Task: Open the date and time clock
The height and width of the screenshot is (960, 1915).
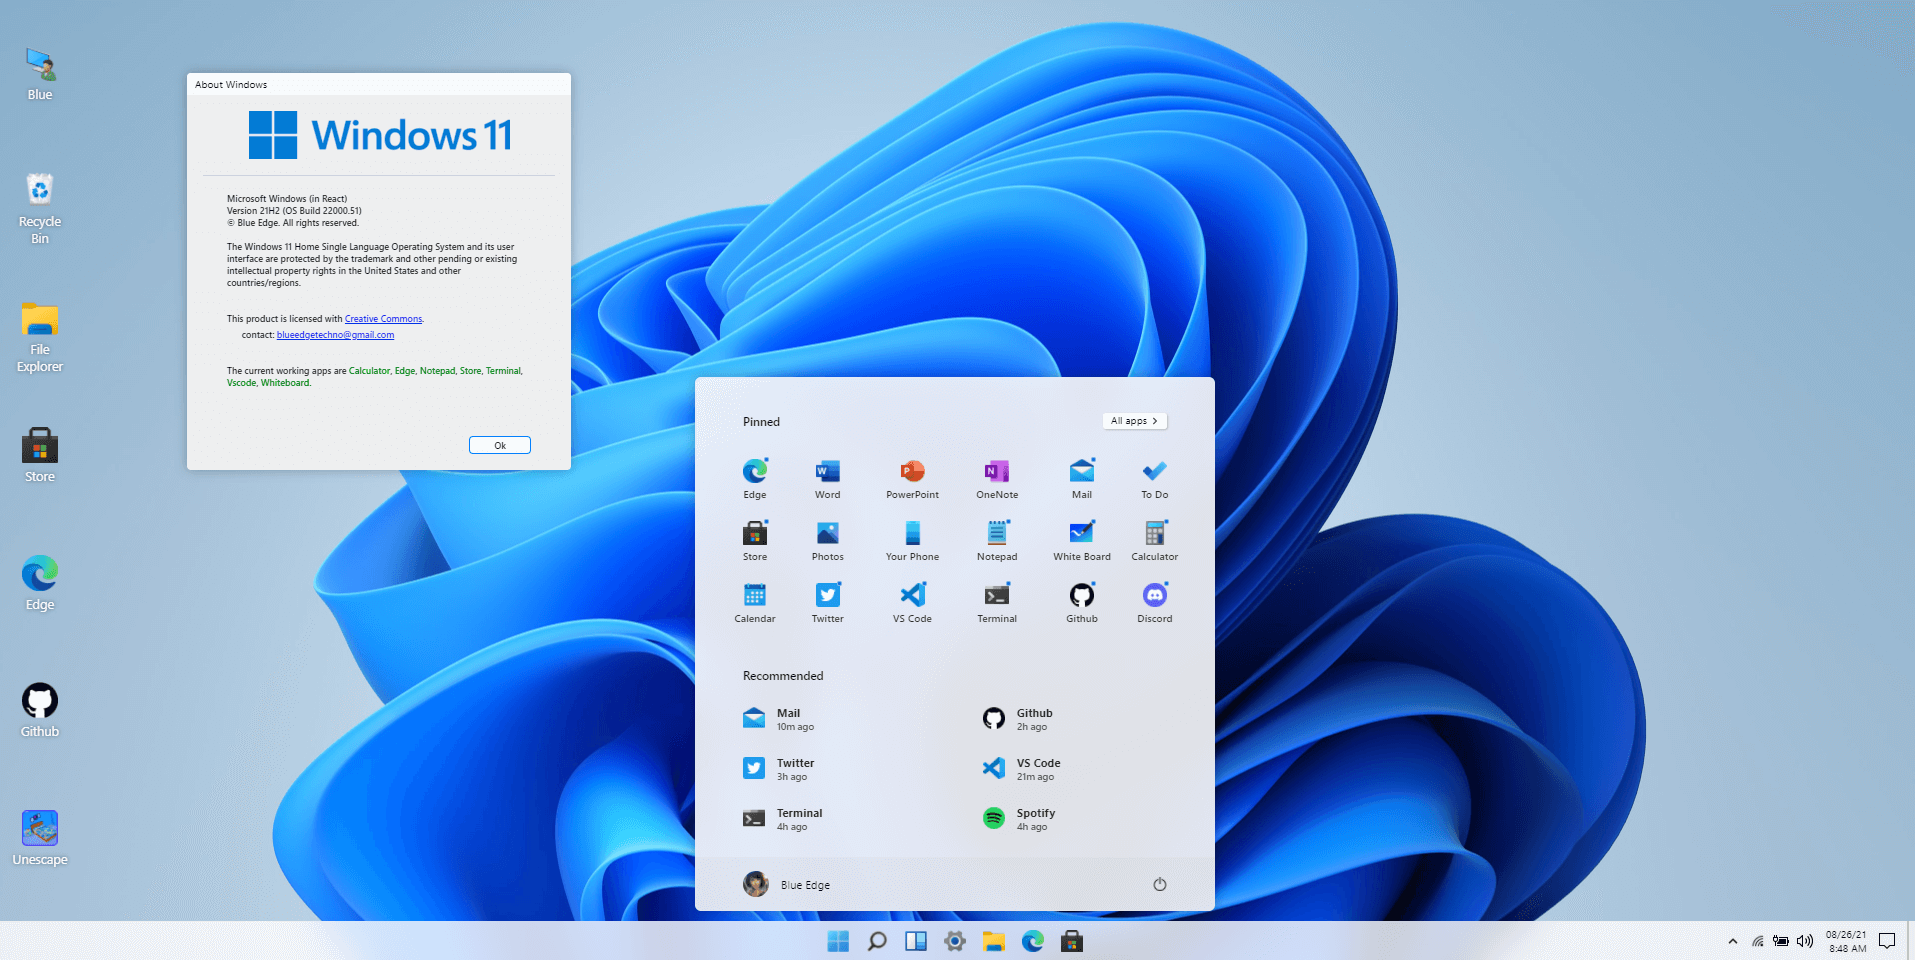Action: [1846, 941]
